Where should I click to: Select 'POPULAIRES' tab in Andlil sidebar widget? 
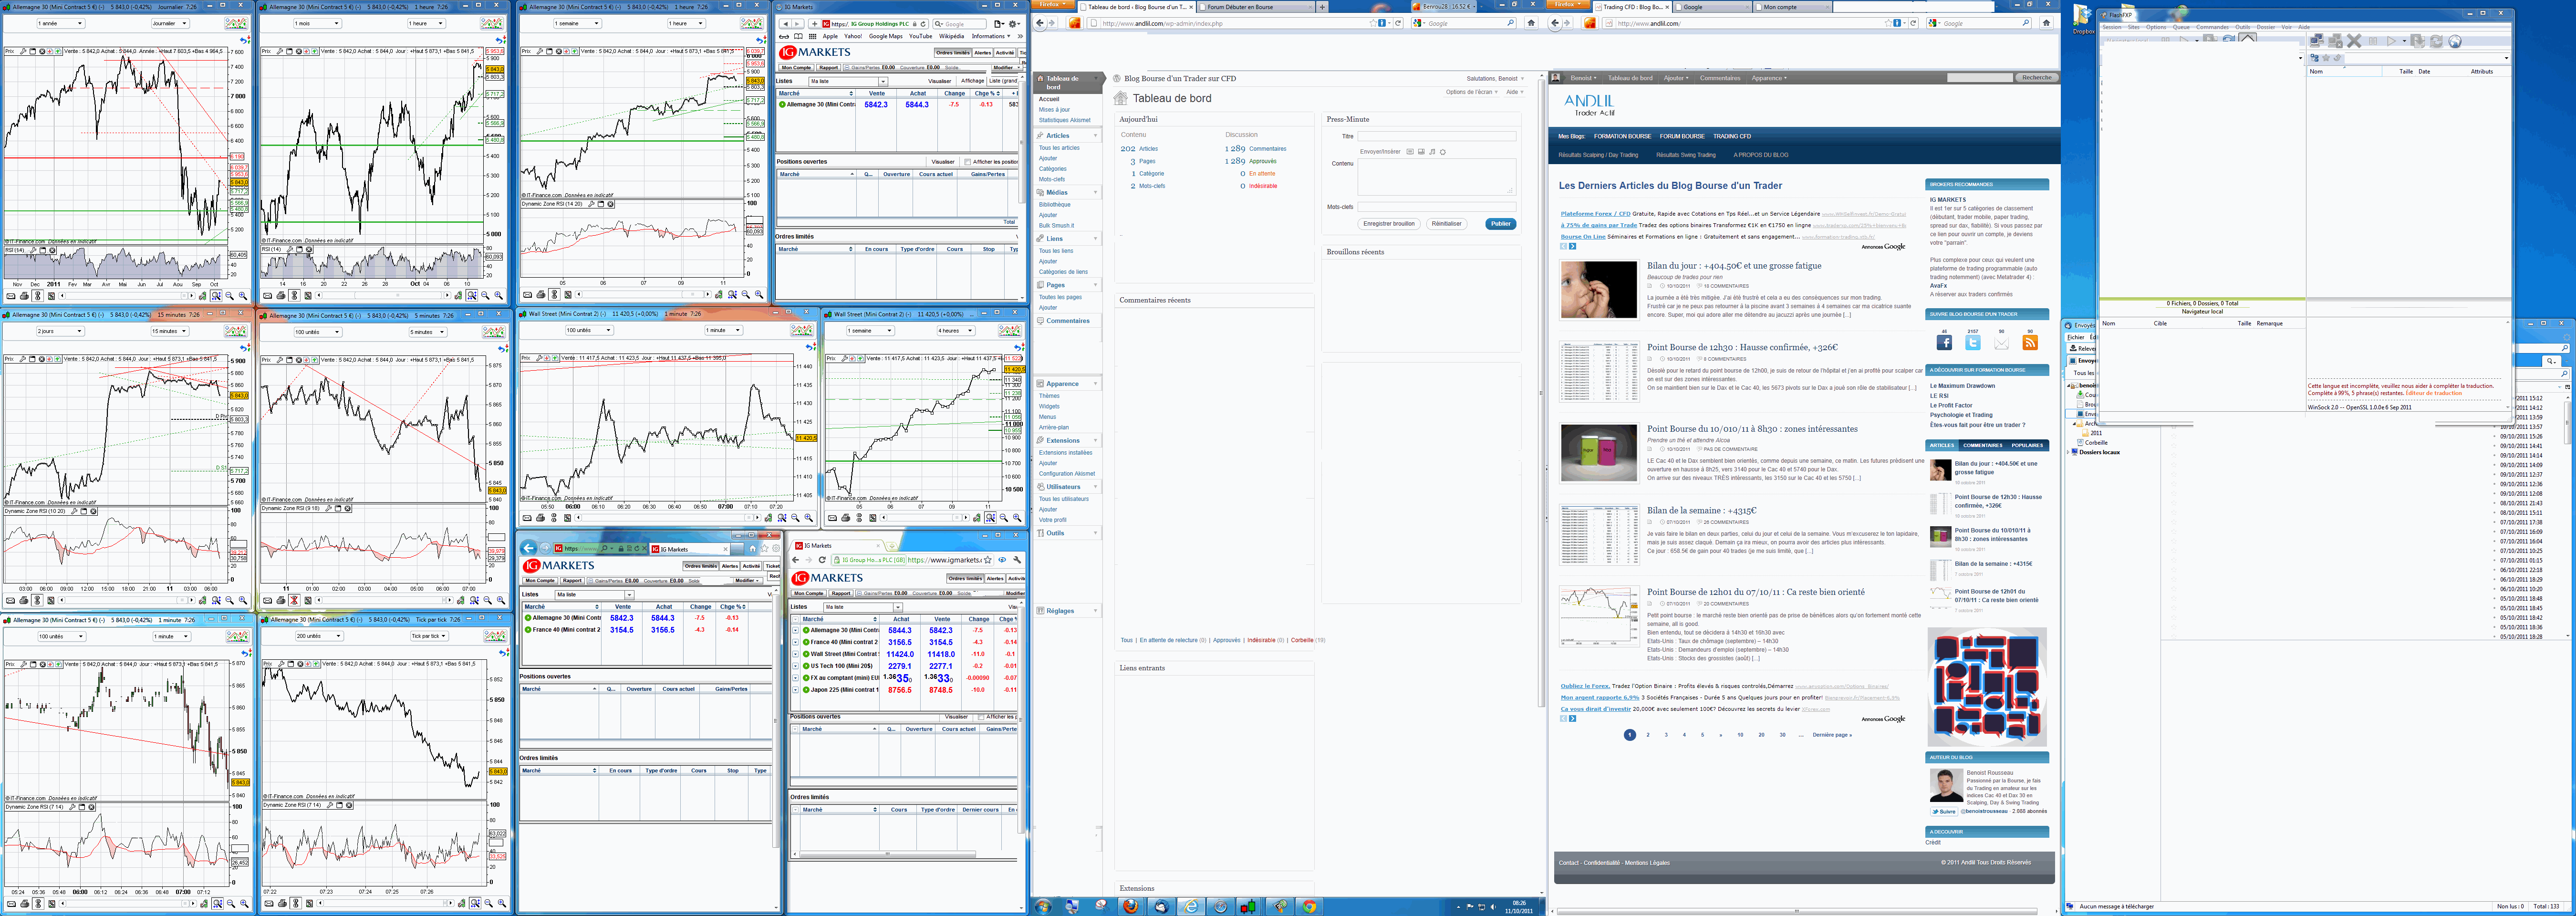coord(2028,445)
